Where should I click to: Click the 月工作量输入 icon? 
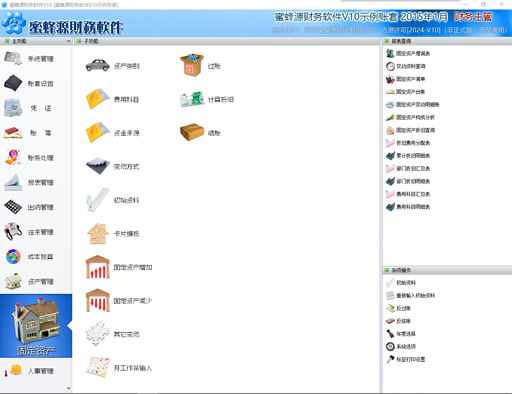[98, 367]
